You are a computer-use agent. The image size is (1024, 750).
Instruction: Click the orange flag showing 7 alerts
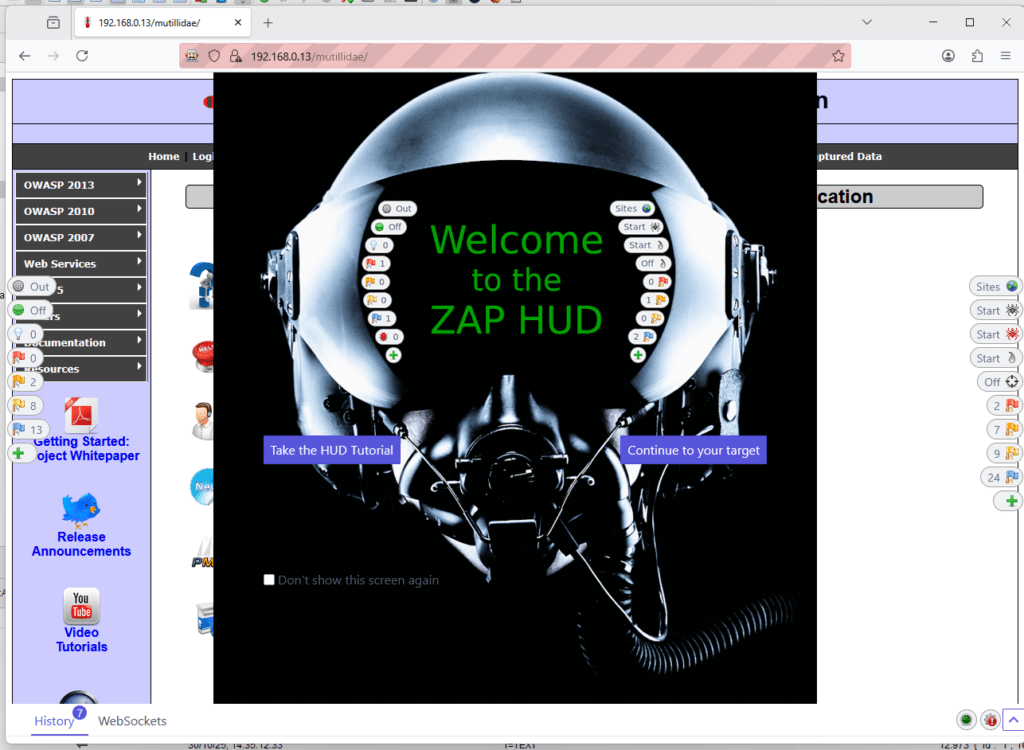1003,430
